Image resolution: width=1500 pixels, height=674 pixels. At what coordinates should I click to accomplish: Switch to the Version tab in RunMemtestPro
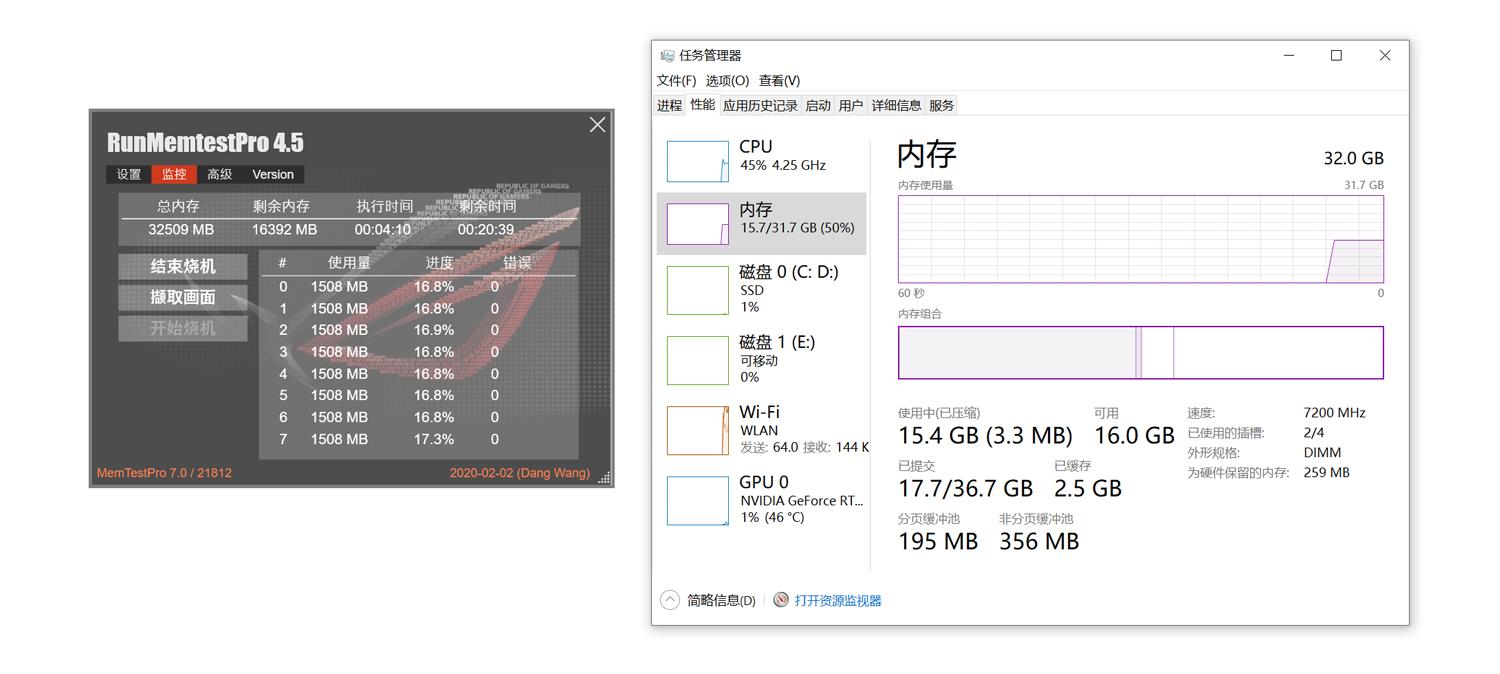tap(272, 173)
